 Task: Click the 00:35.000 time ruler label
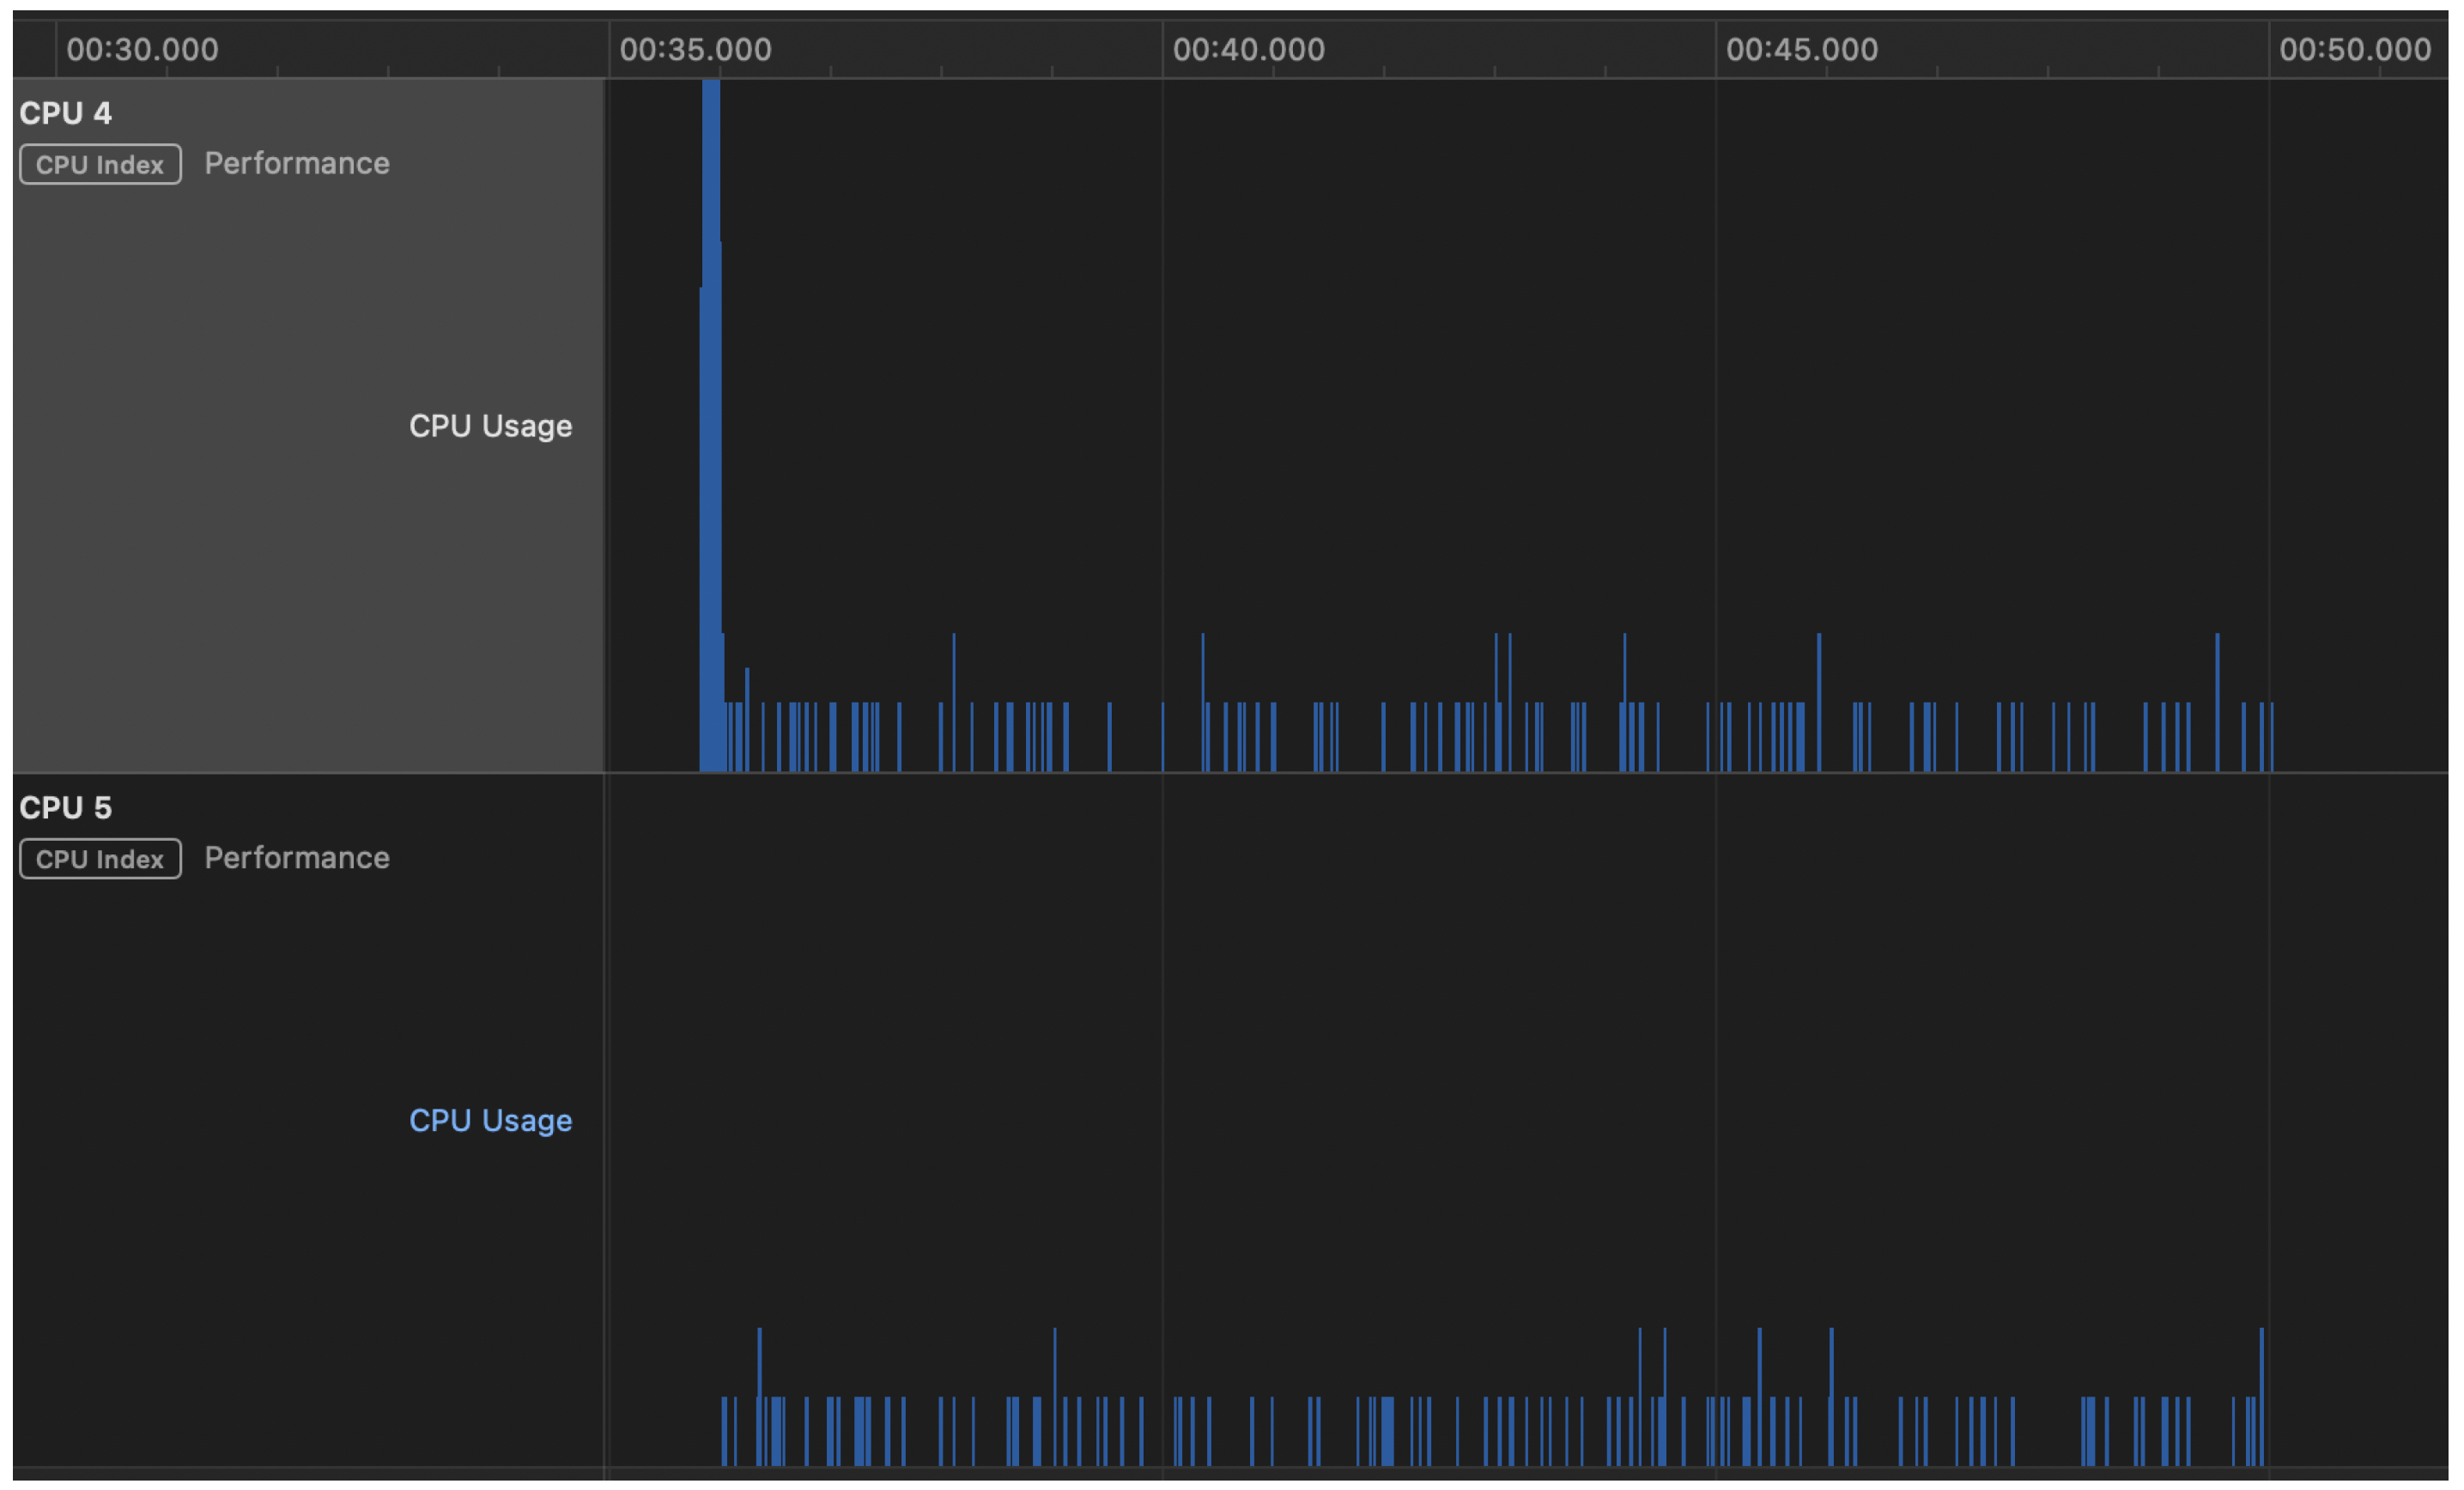click(x=695, y=49)
